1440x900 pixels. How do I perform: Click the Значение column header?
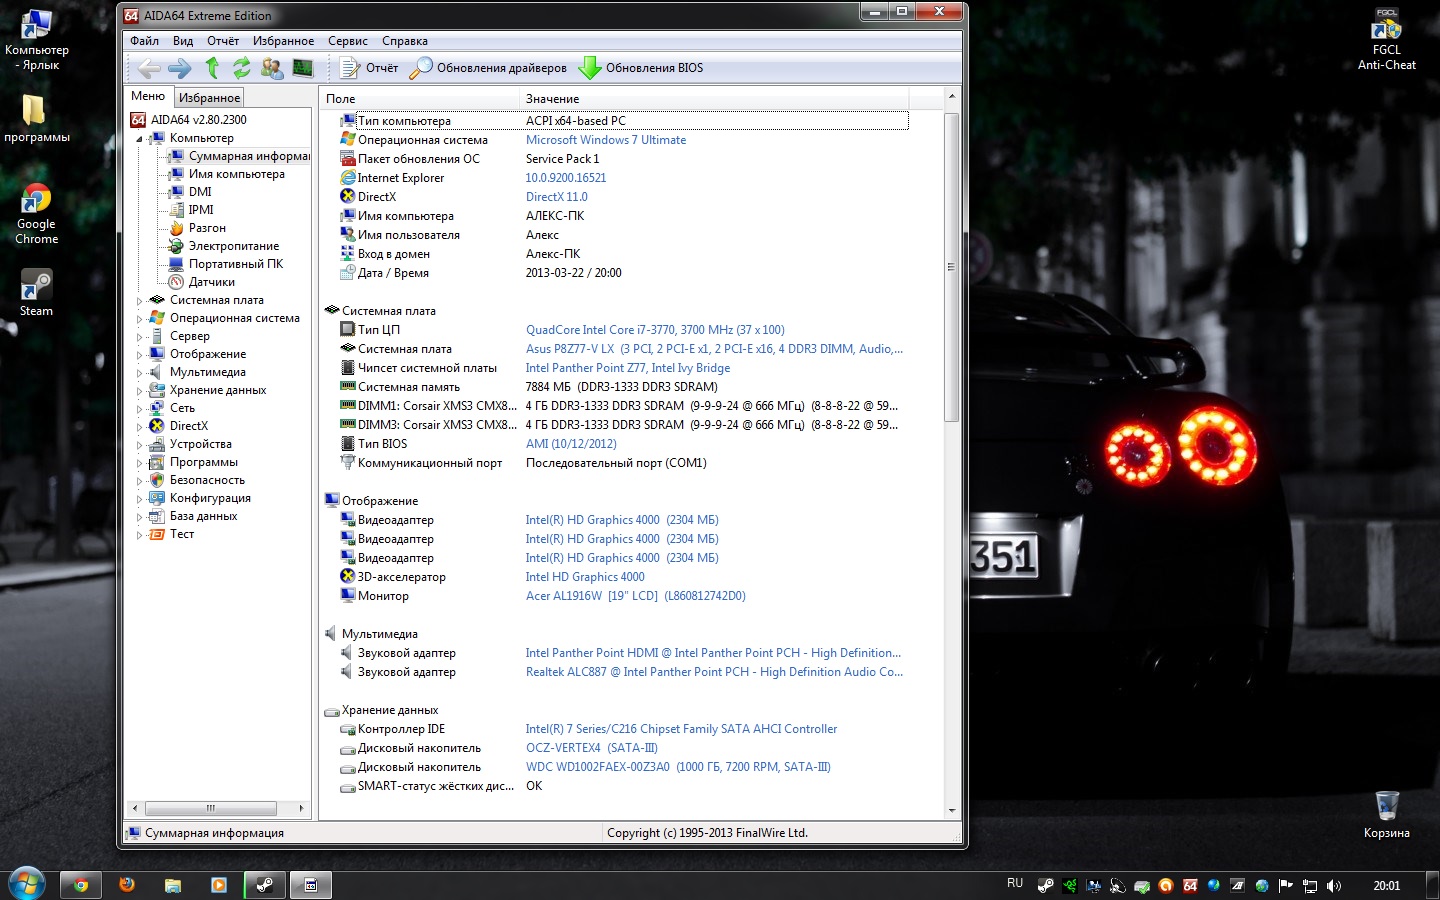(x=714, y=99)
